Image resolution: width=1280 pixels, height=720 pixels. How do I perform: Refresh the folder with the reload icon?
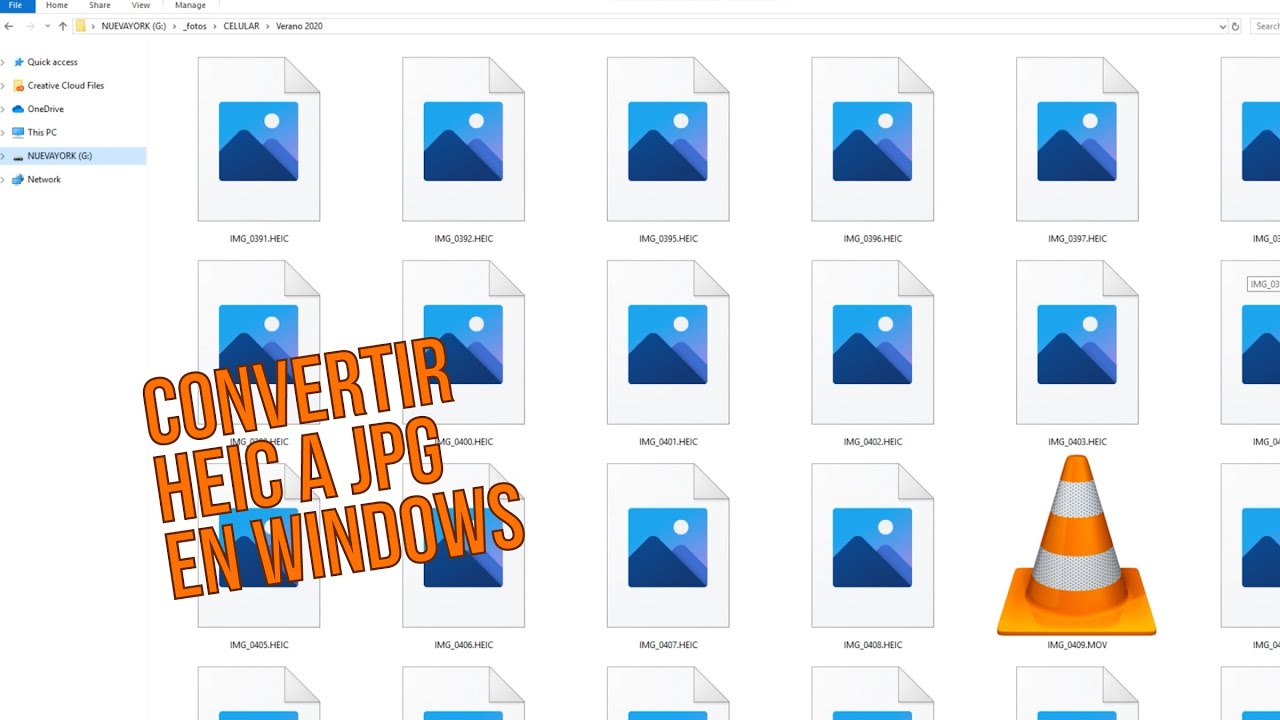1236,27
